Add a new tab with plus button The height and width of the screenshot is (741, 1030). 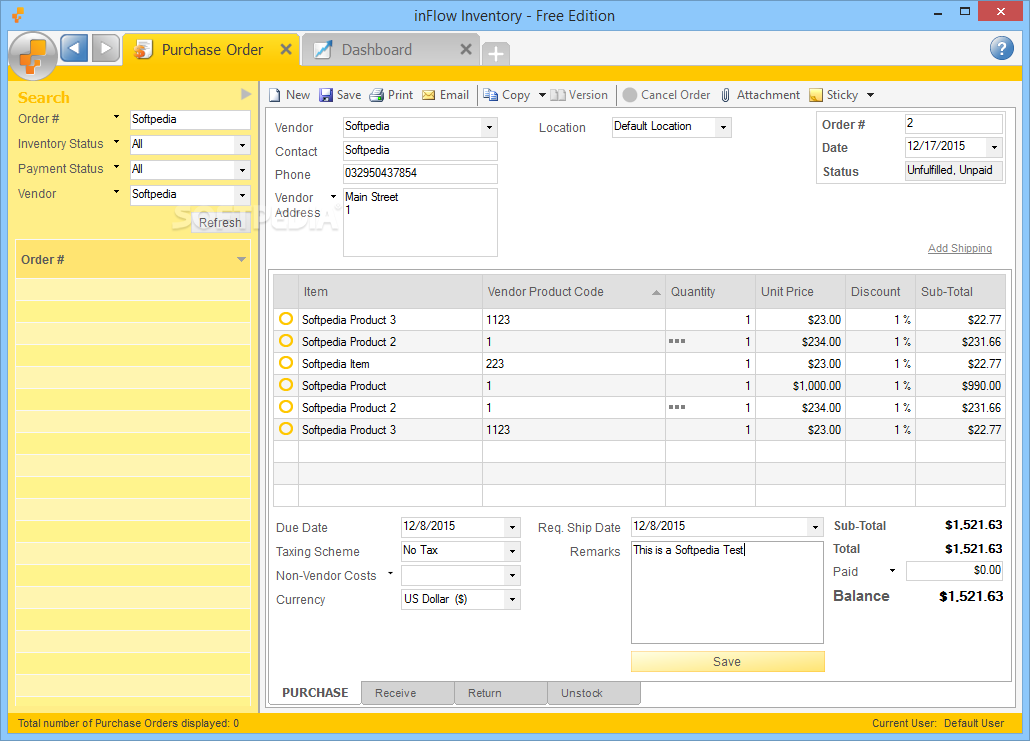point(496,53)
